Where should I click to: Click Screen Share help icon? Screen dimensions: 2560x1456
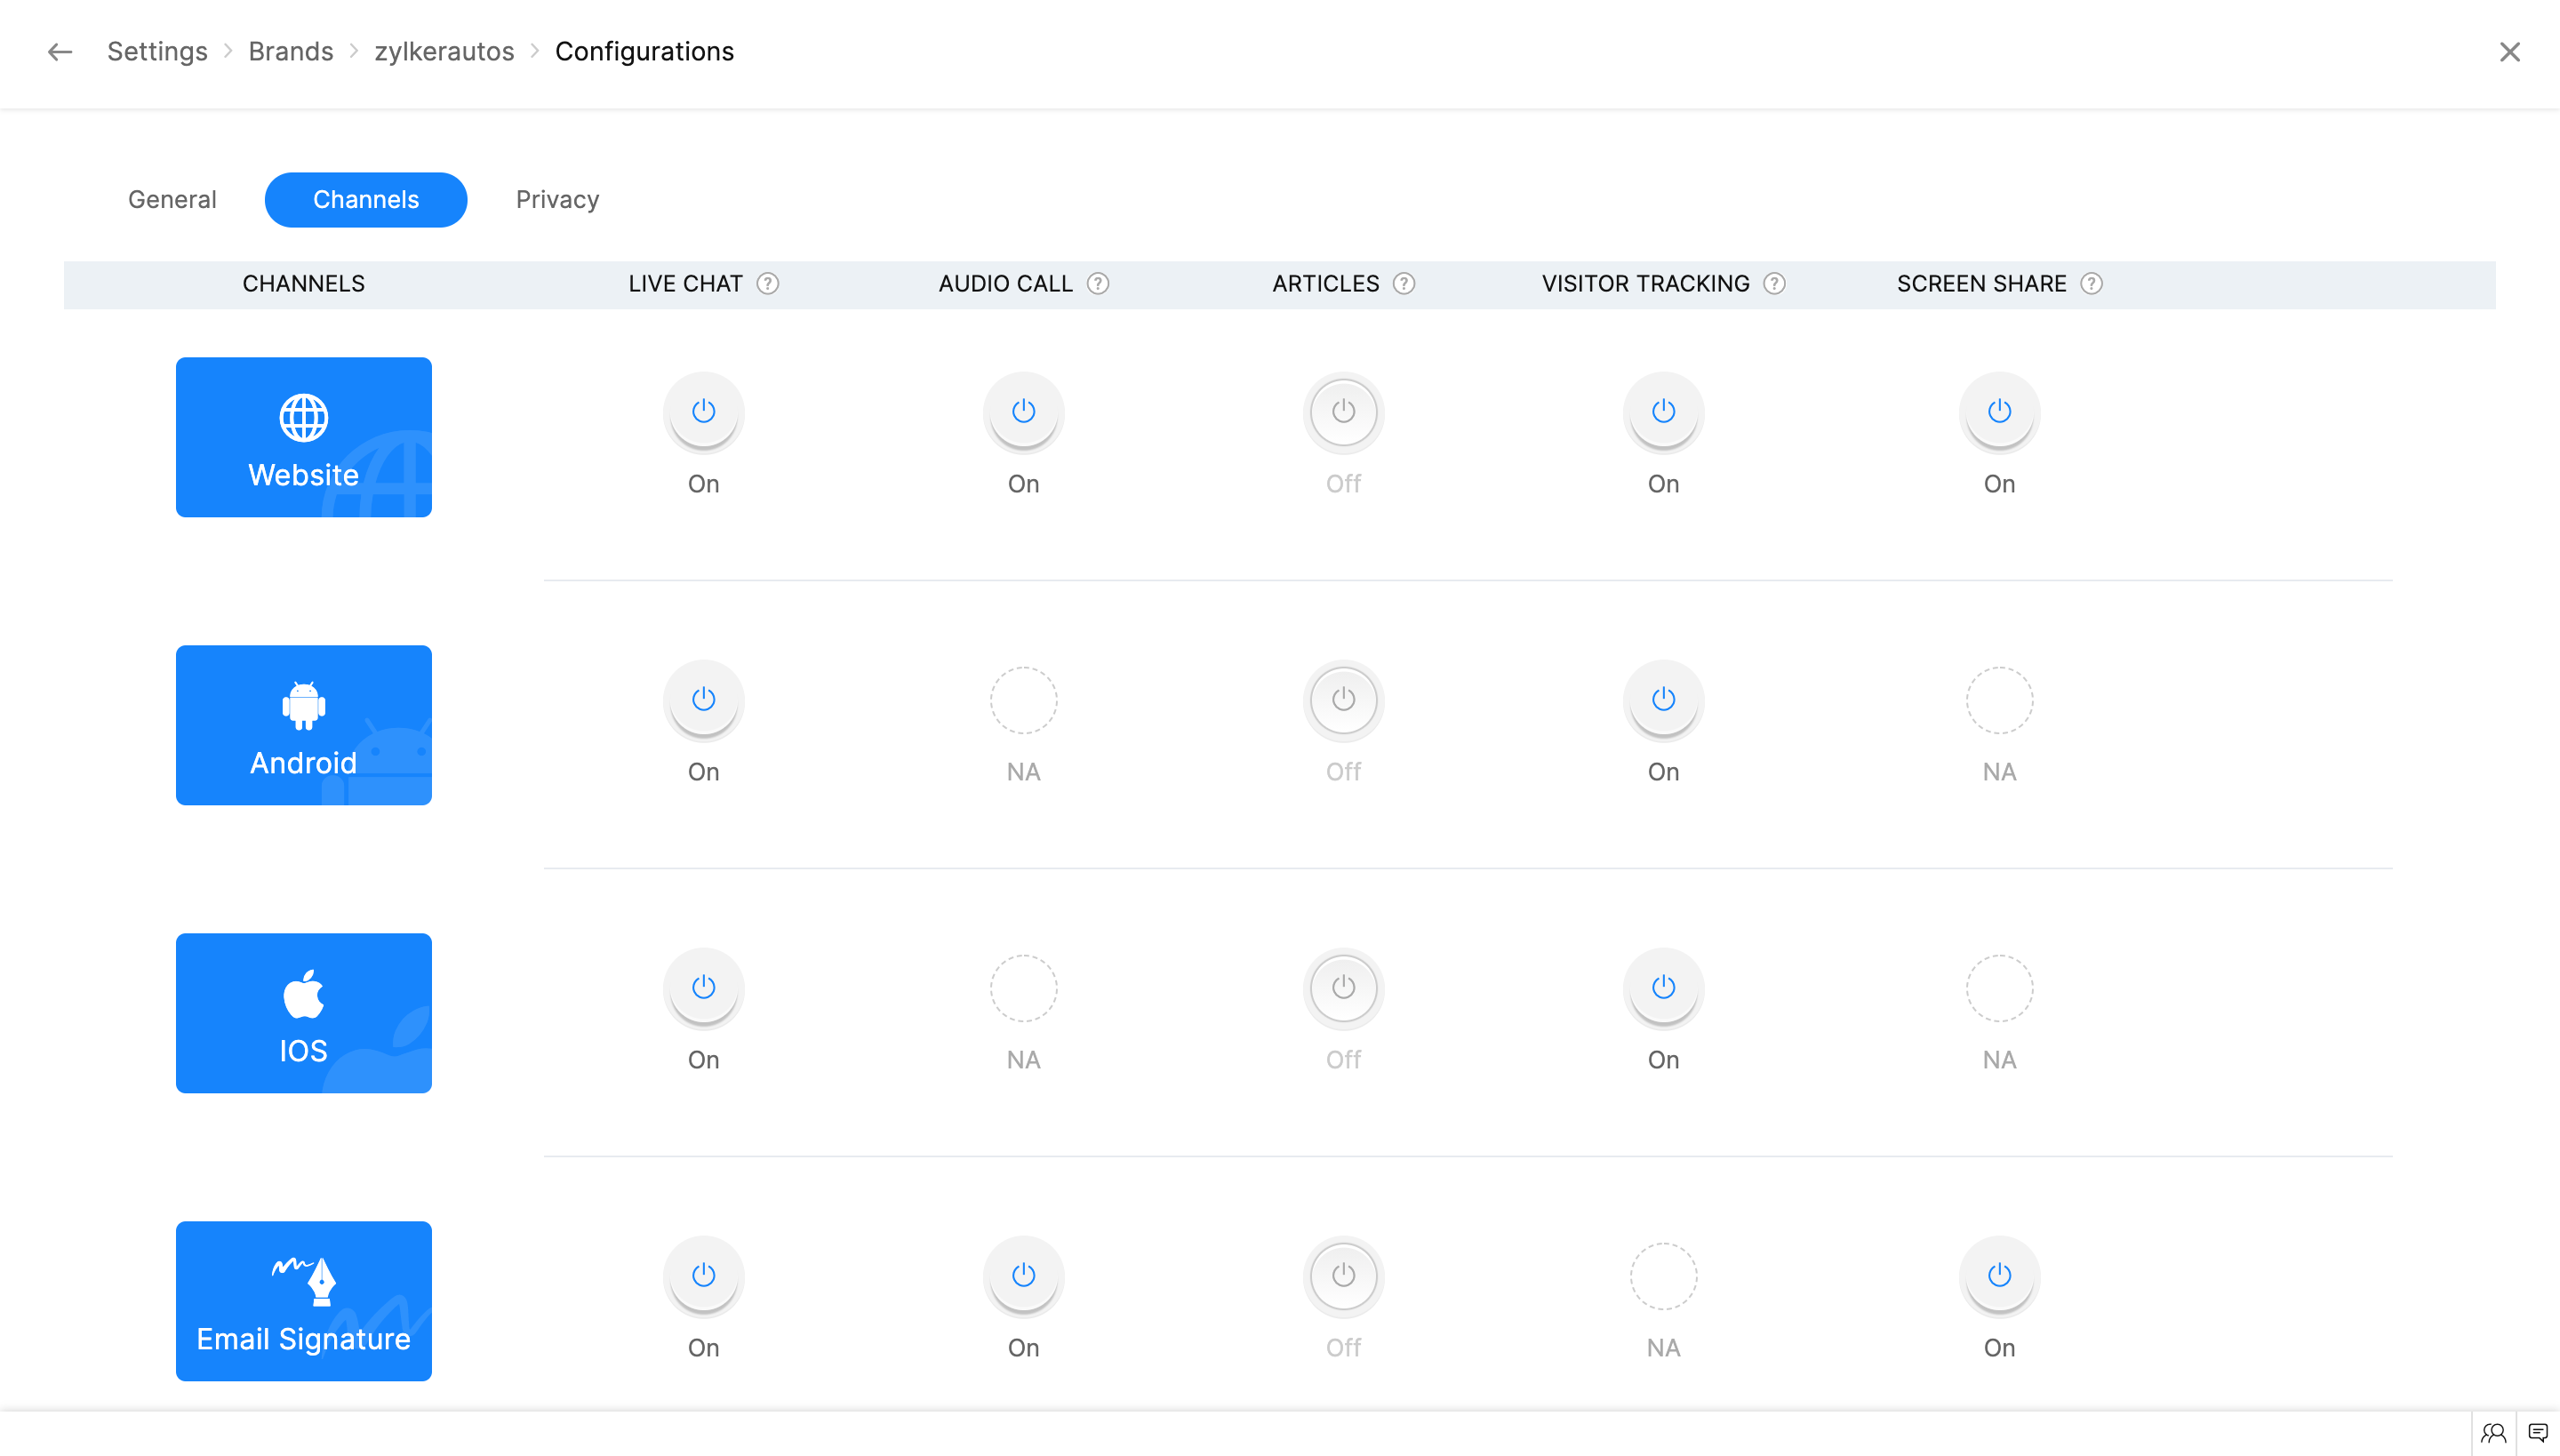(x=2090, y=284)
